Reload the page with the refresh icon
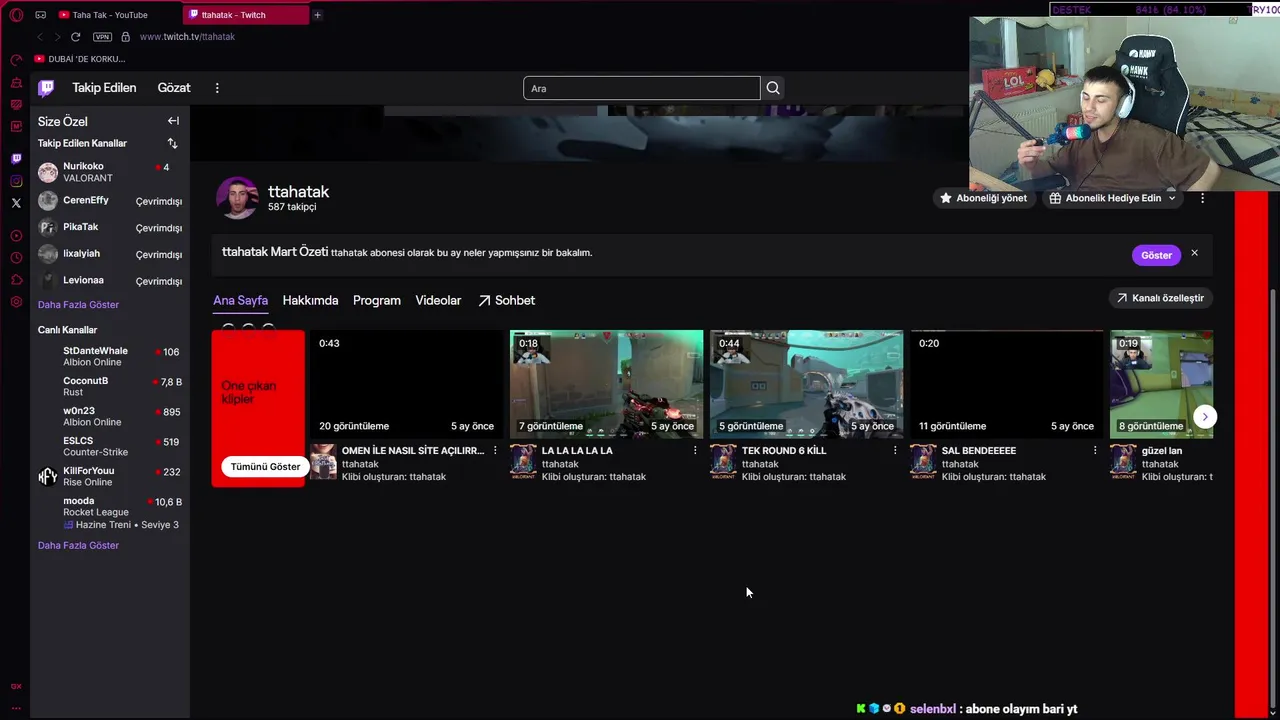 click(x=75, y=37)
